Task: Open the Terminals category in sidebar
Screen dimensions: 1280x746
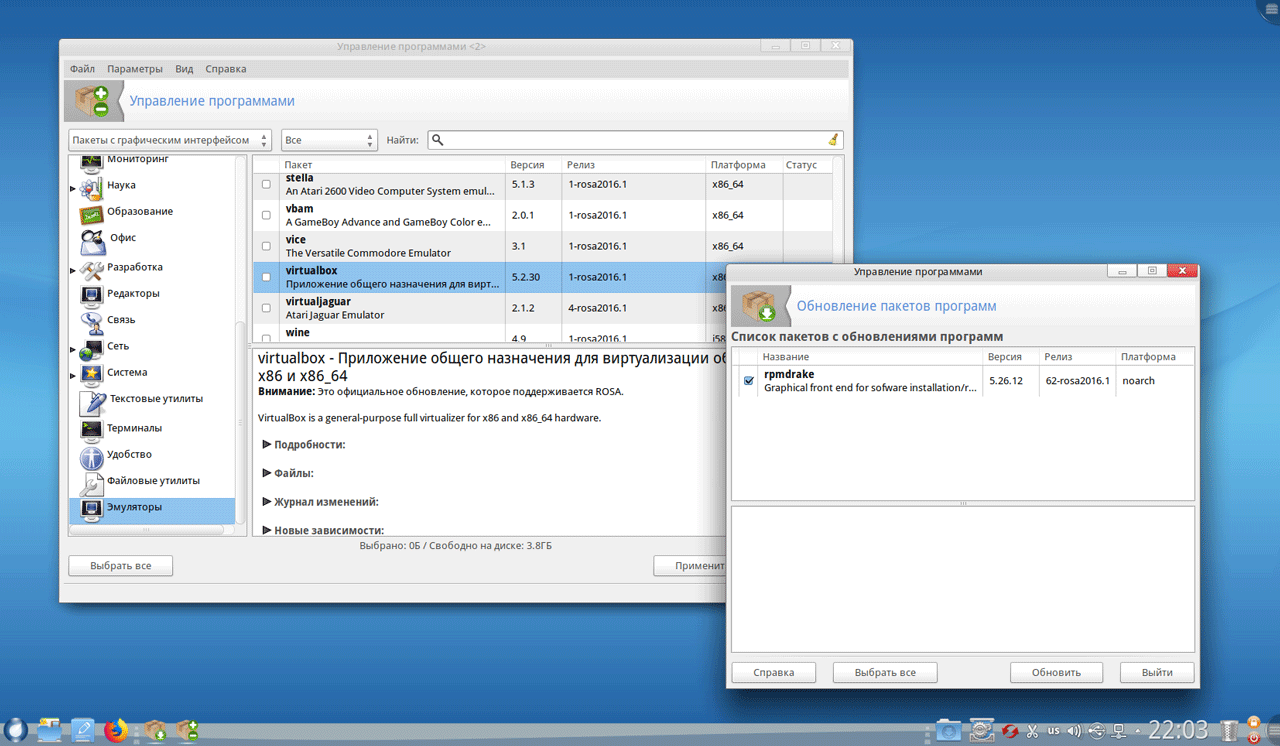Action: (134, 428)
